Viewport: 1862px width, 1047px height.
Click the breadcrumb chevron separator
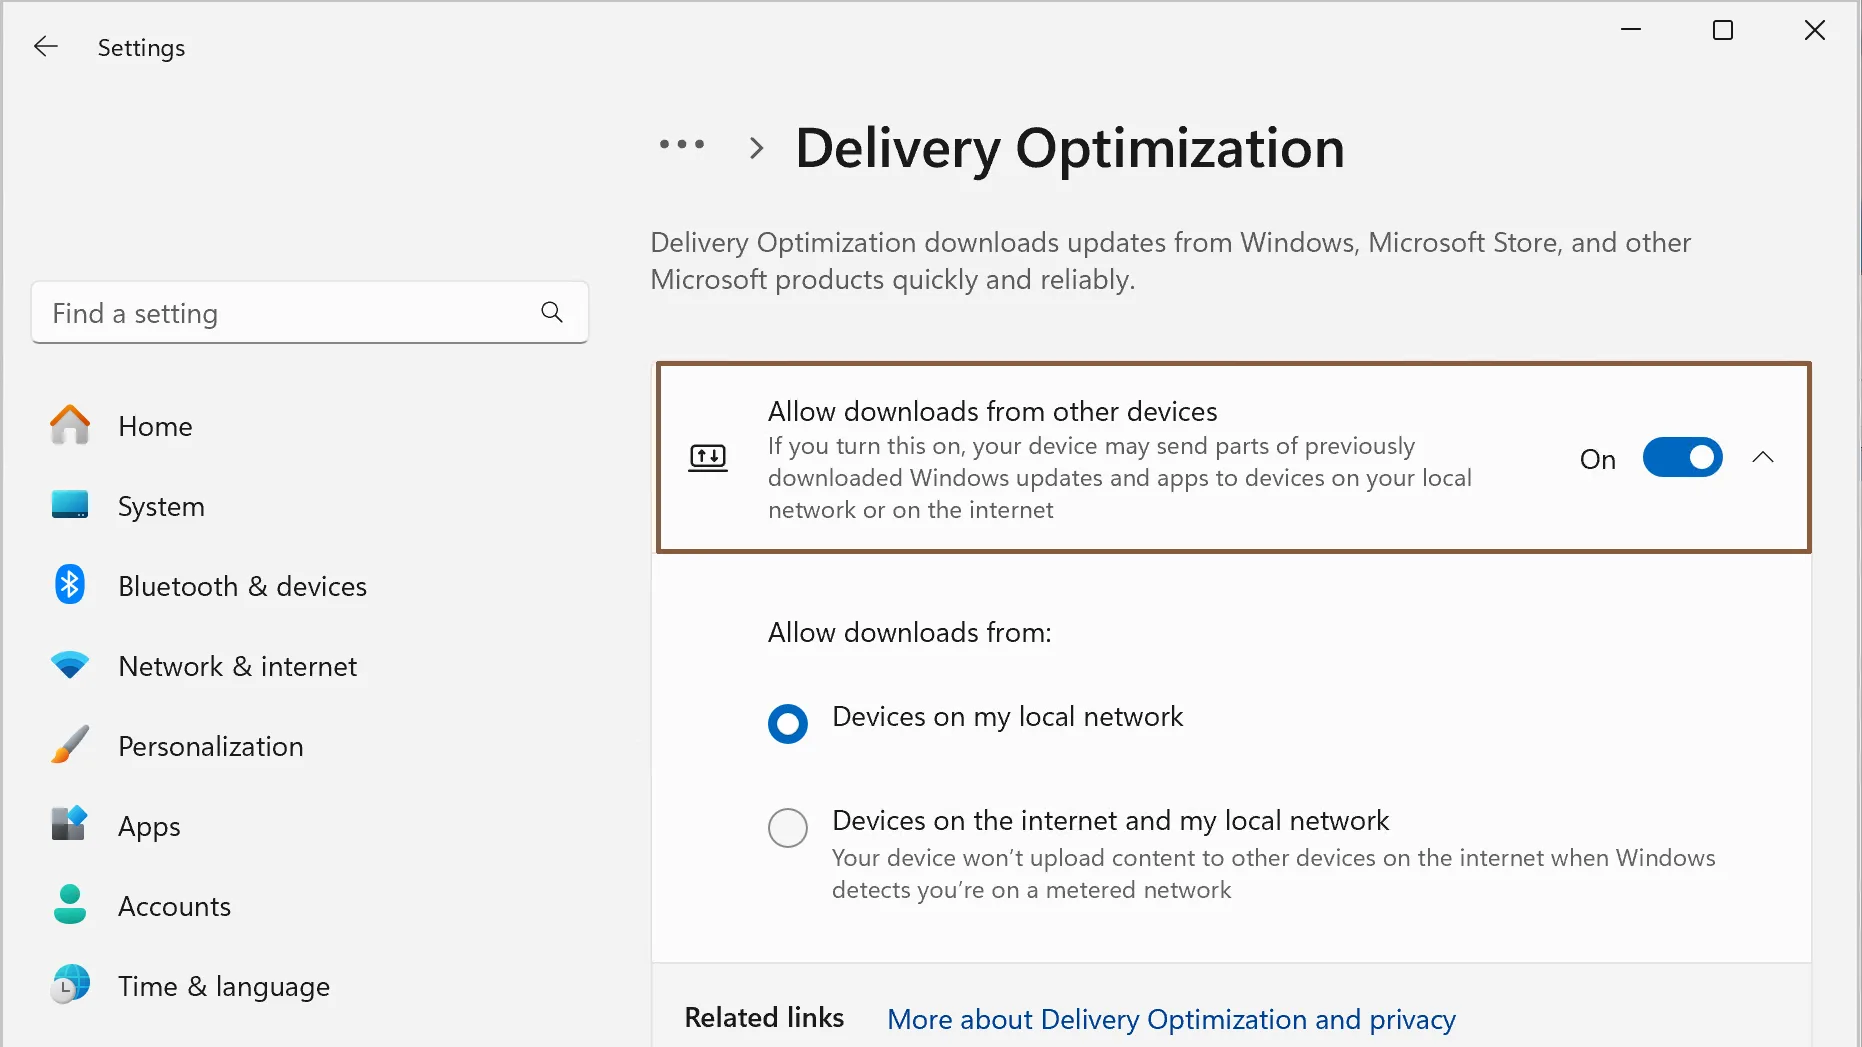[756, 149]
